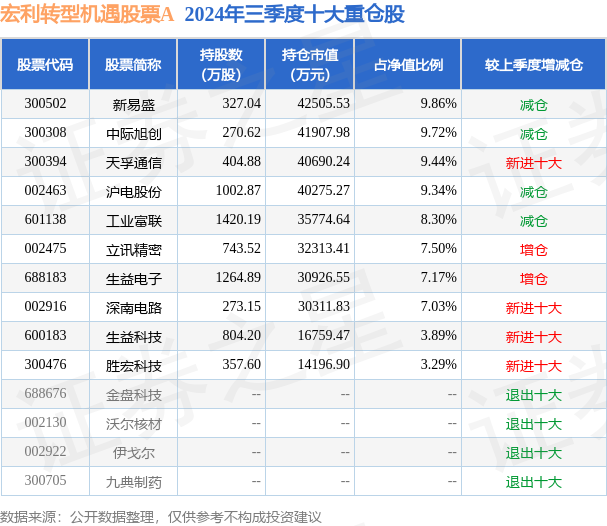Click holding value 16759.47

coord(324,336)
